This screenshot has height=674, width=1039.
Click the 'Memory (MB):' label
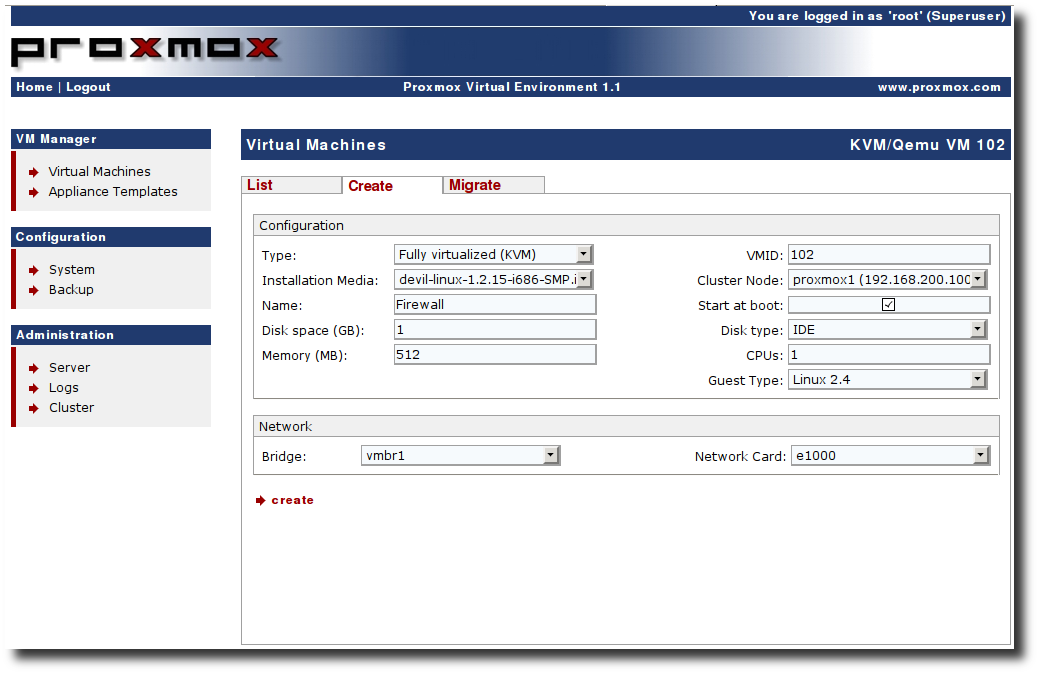pos(304,355)
